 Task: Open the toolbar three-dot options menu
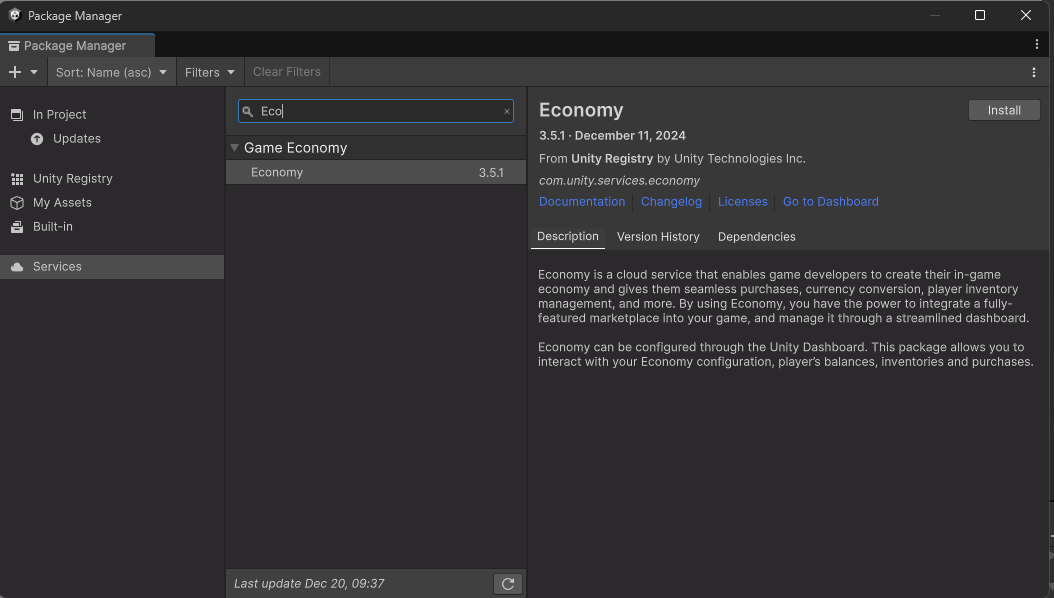[x=1034, y=72]
